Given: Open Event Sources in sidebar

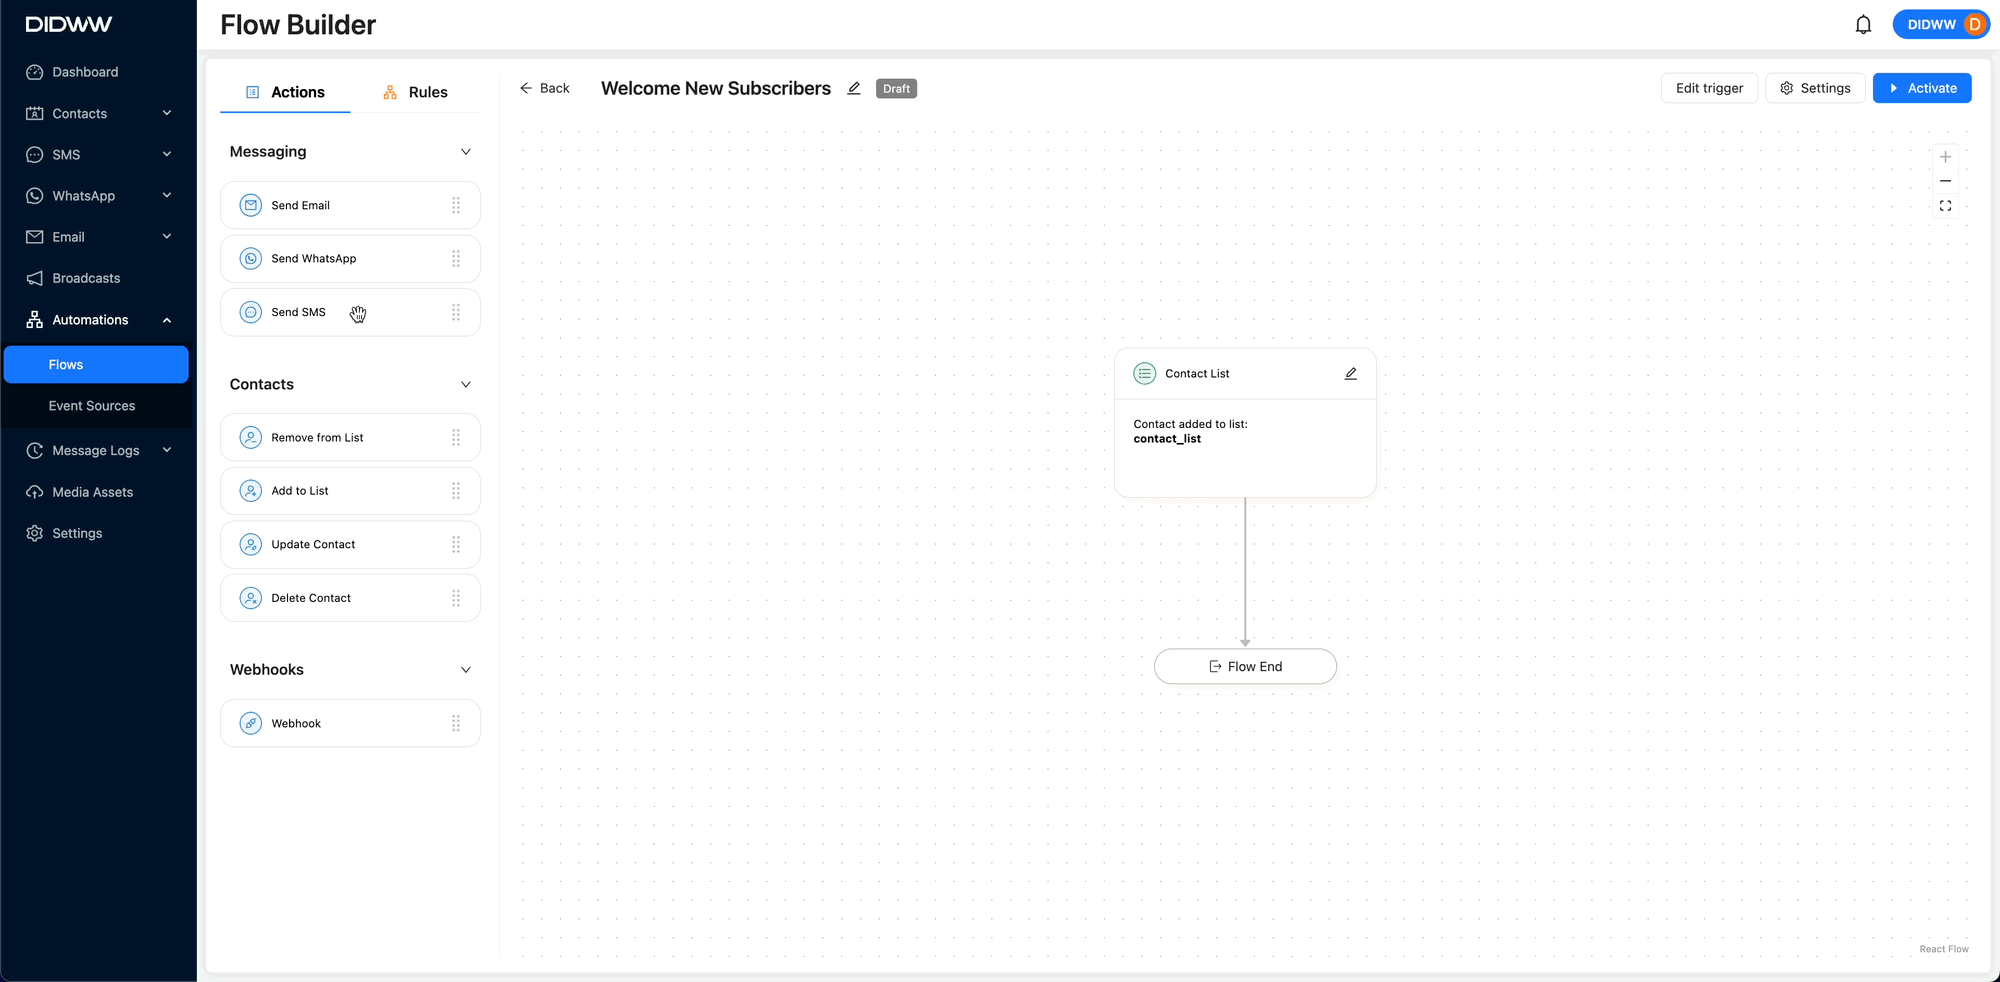Looking at the screenshot, I should click(x=92, y=406).
